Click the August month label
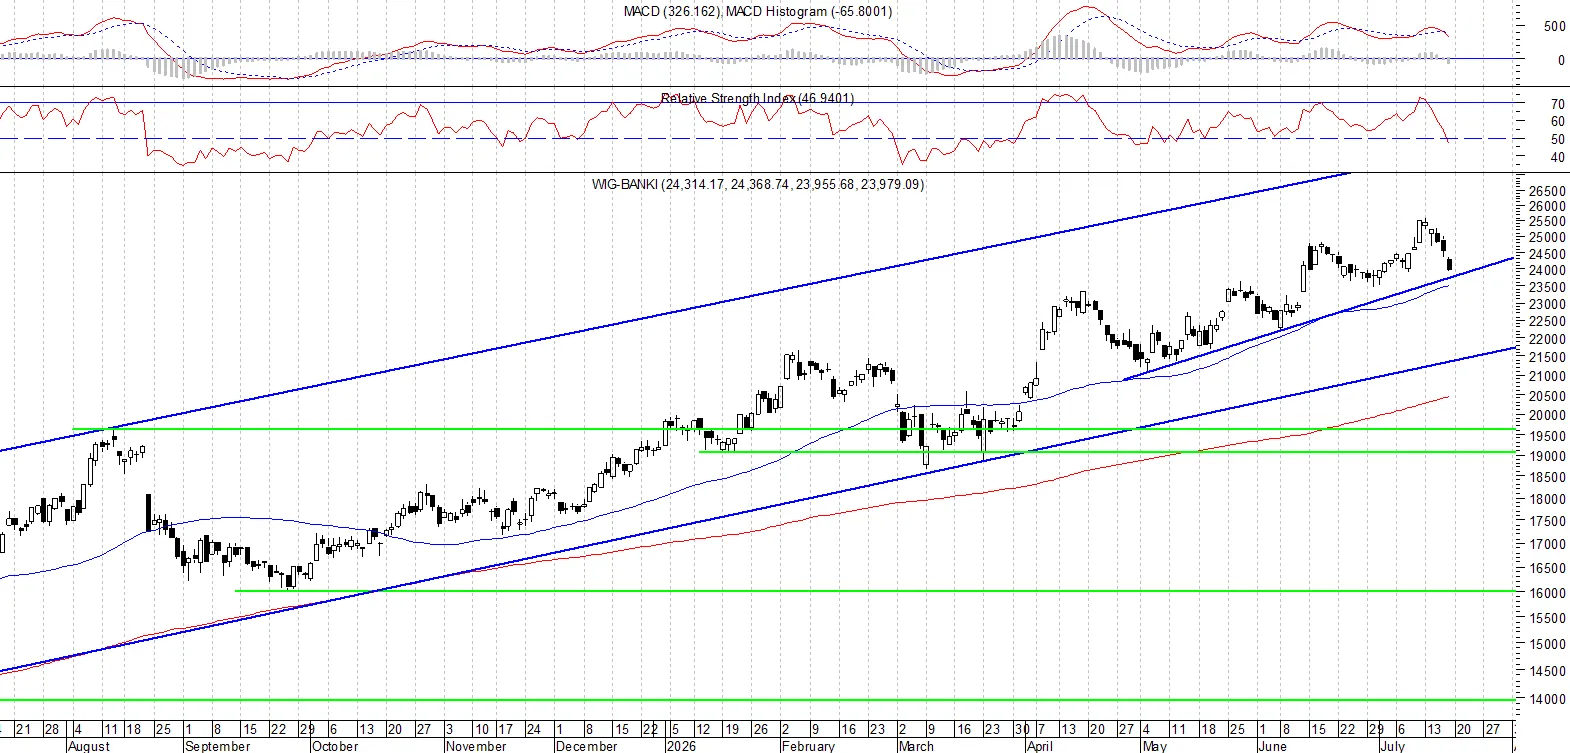Screen dimensions: 1570x753 tap(89, 746)
